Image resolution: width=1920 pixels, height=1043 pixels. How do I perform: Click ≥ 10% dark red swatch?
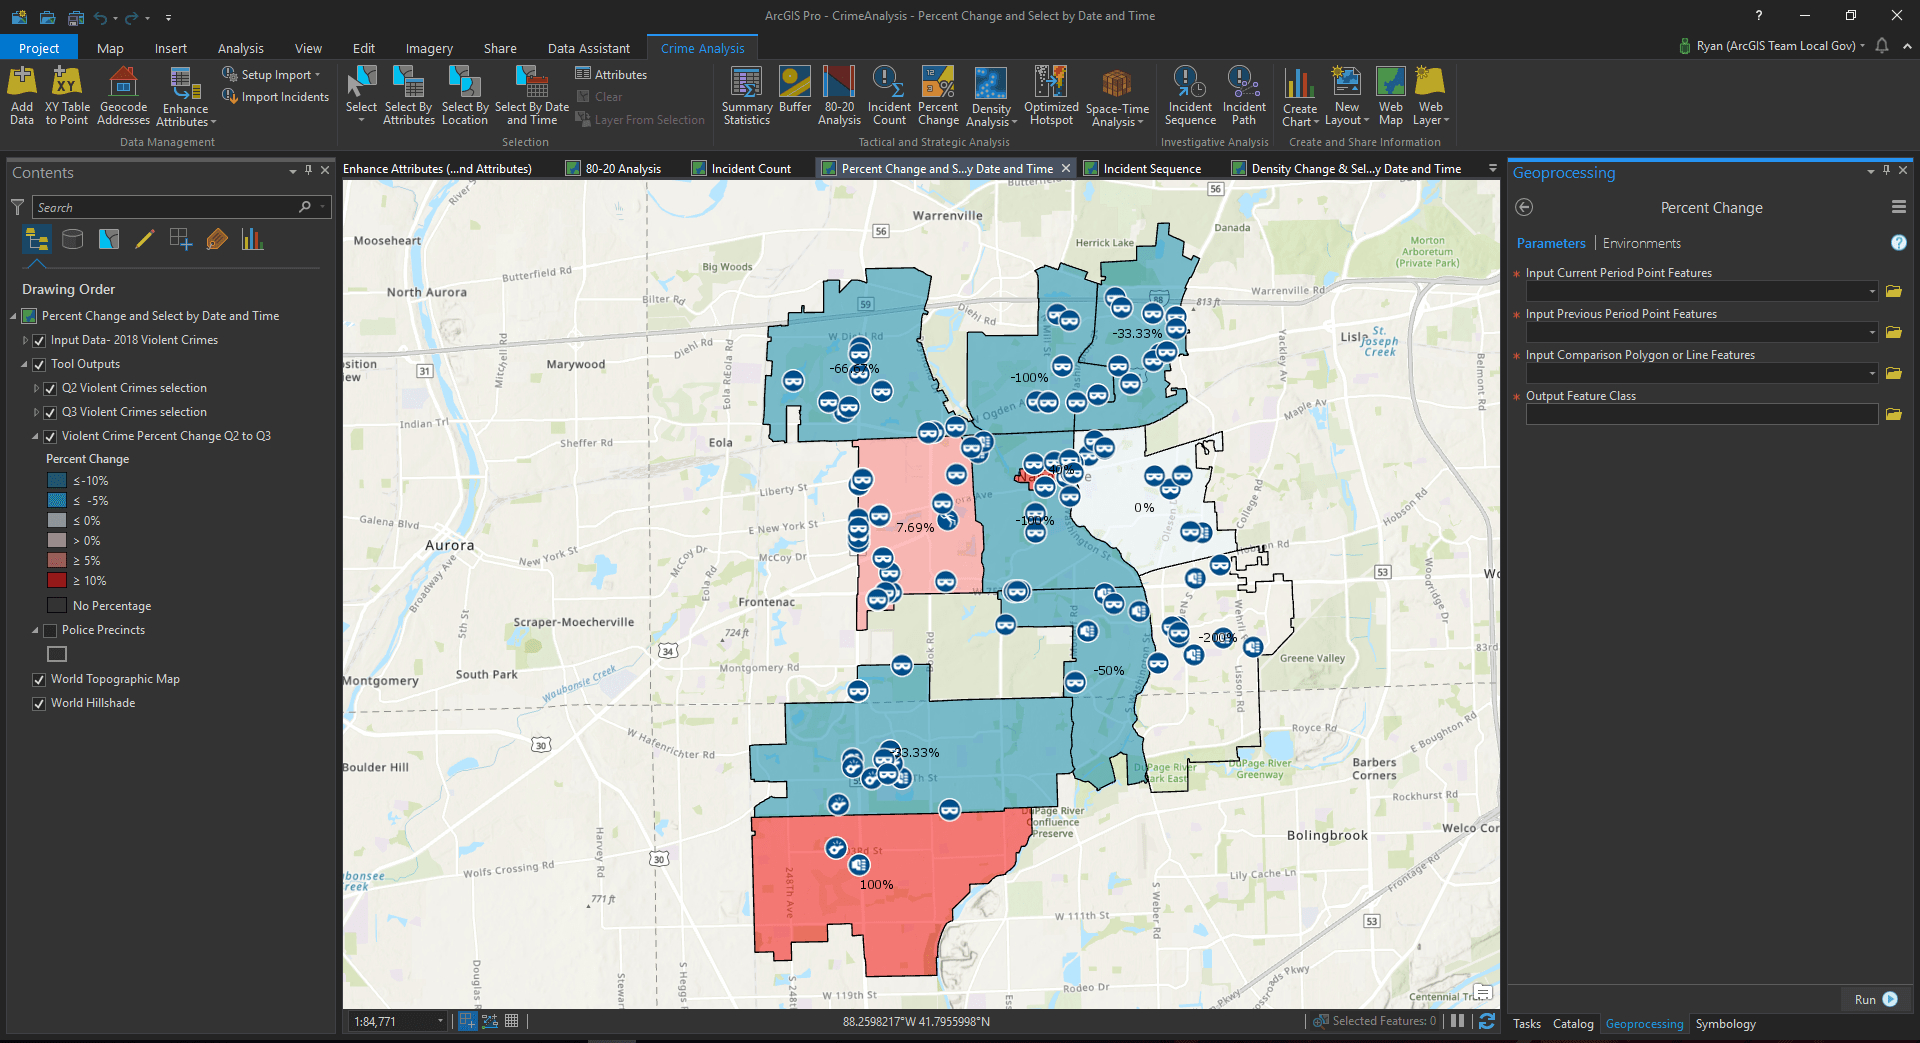point(57,581)
